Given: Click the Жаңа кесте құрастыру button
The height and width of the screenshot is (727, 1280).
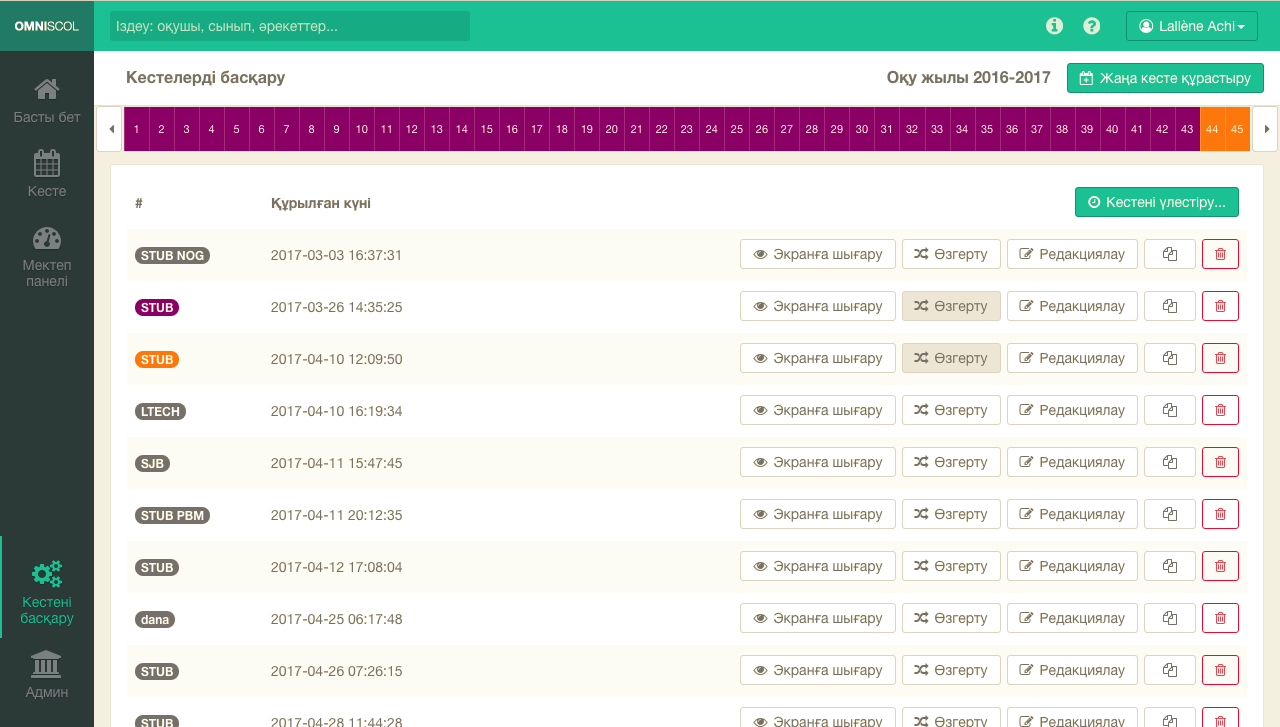Looking at the screenshot, I should click(1165, 78).
